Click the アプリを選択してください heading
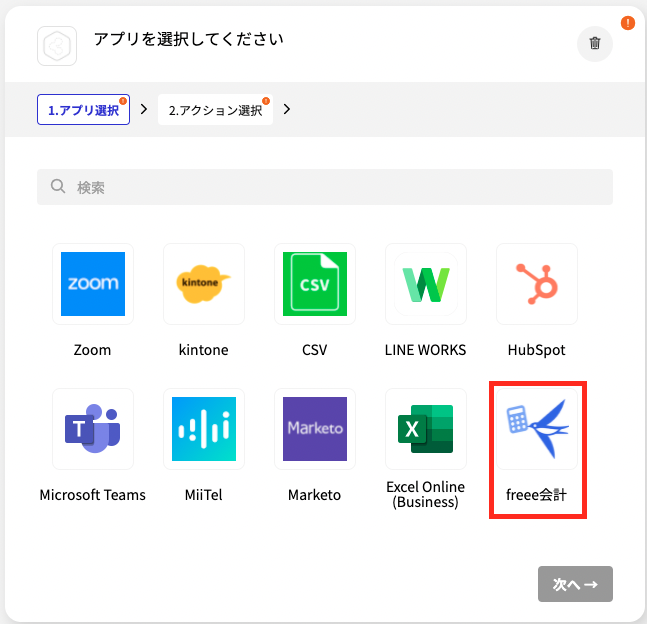Viewport: 647px width, 624px height. click(x=189, y=39)
